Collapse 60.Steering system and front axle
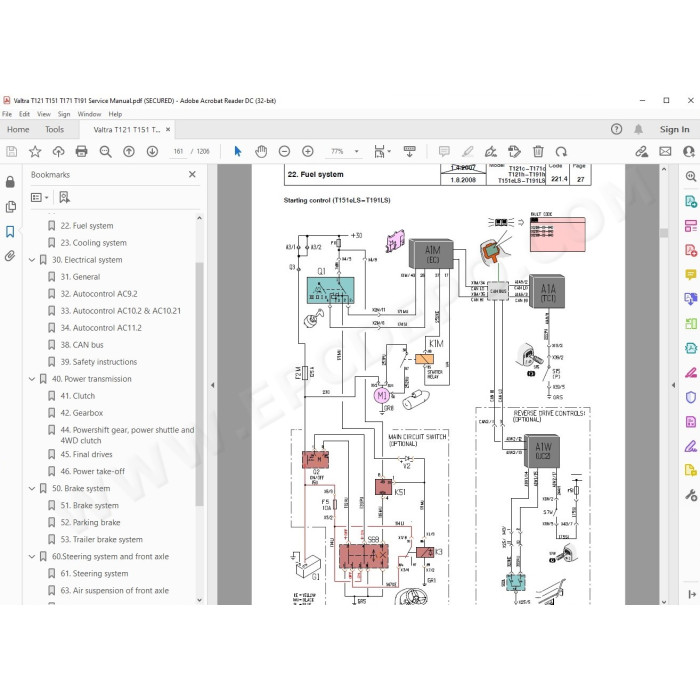This screenshot has width=700, height=700. pos(32,557)
